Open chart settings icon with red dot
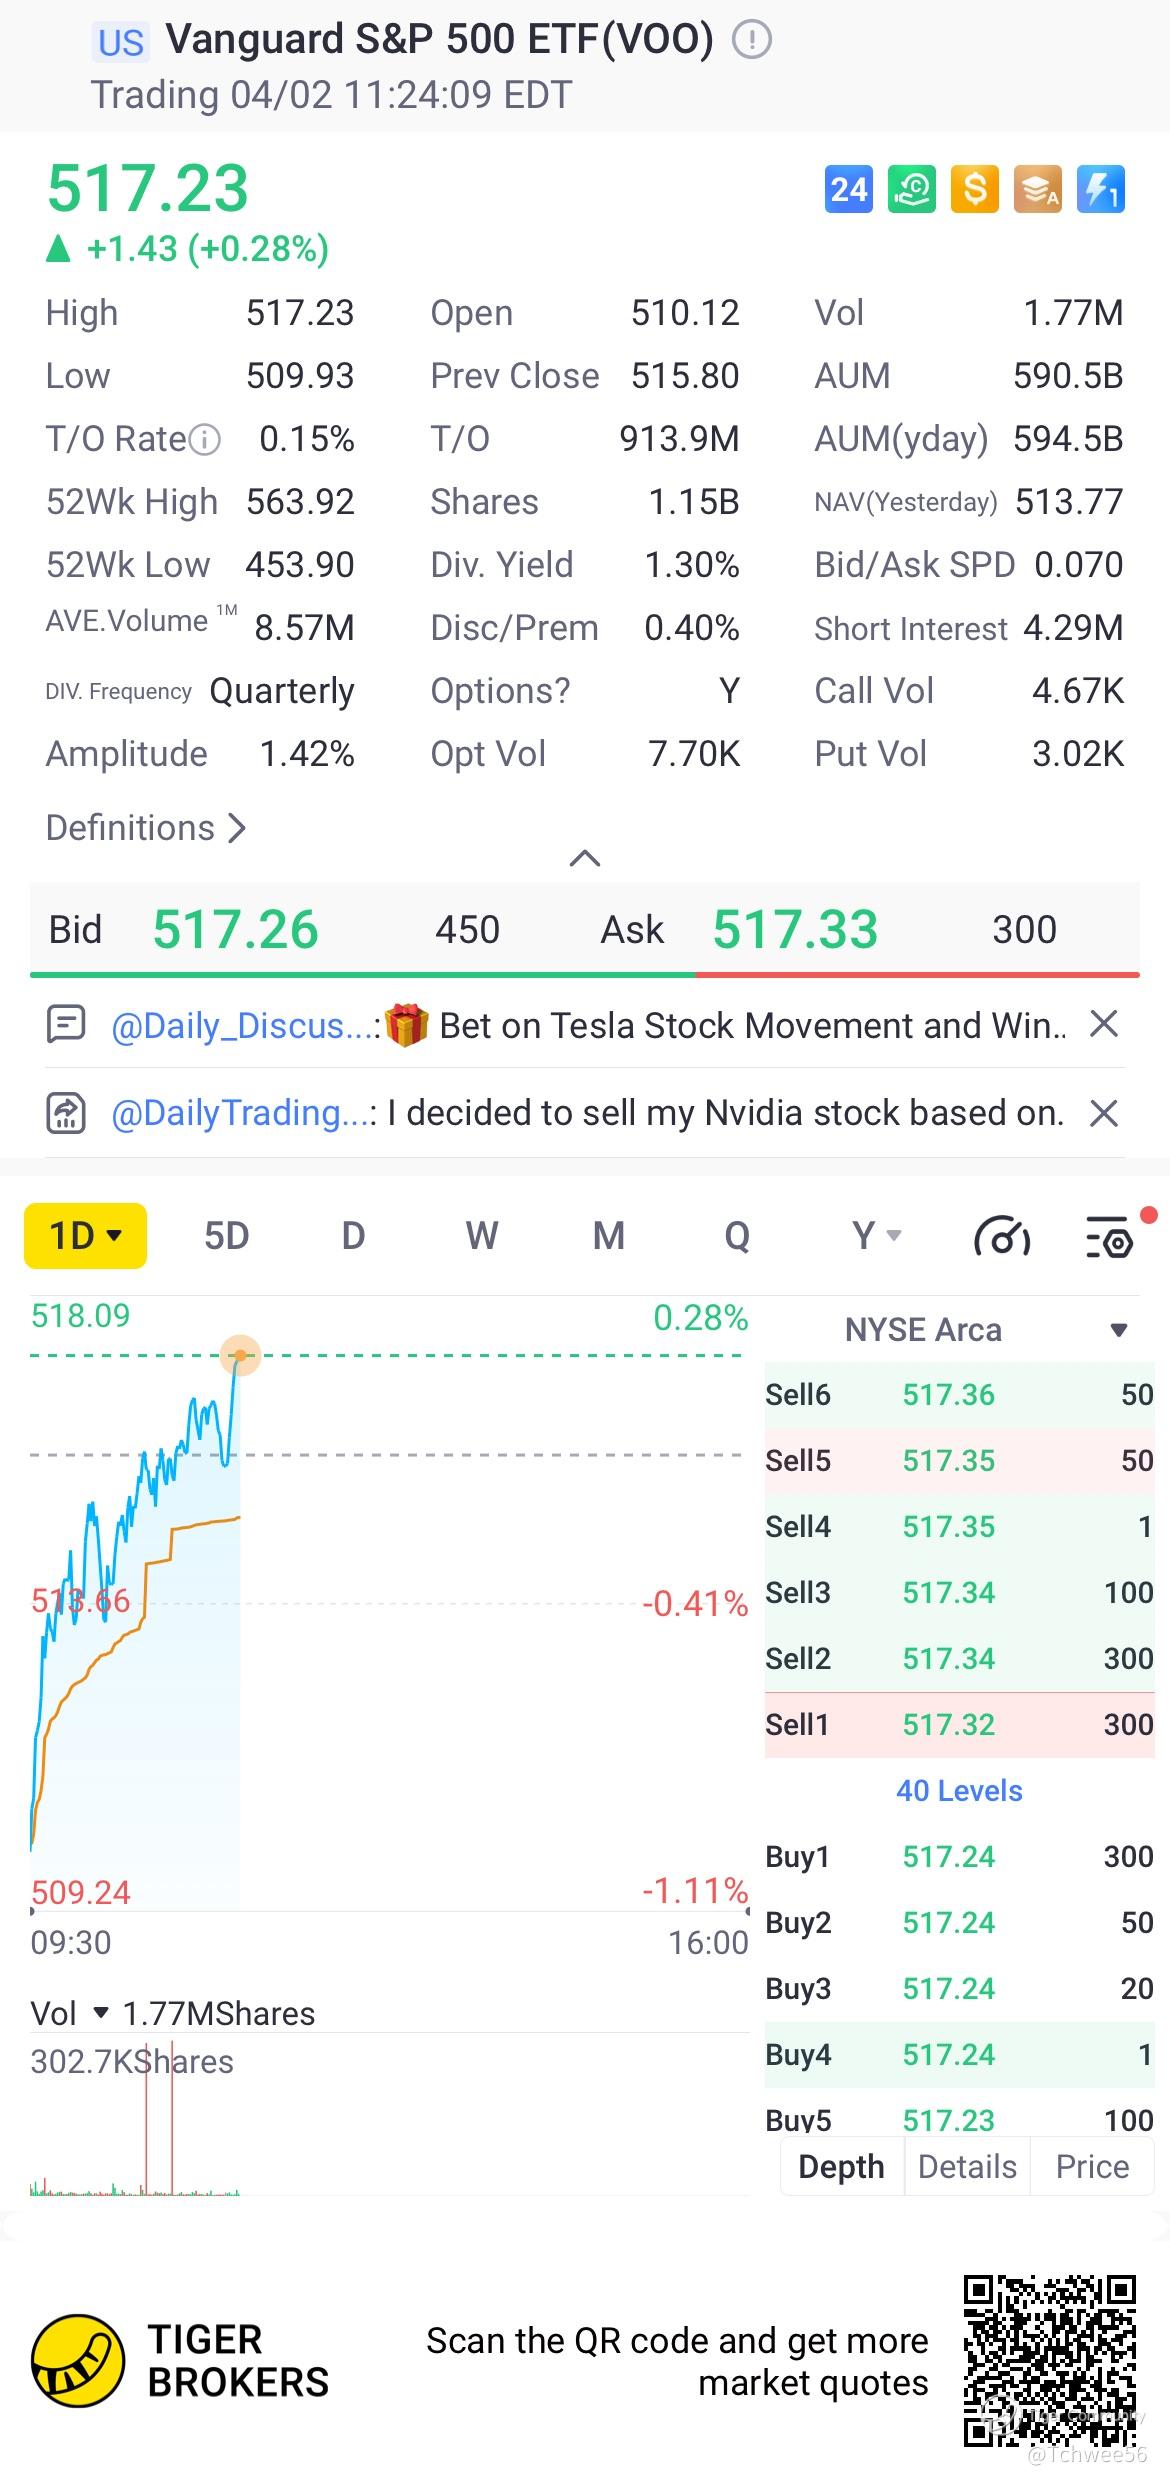Viewport: 1170px width, 2481px height. 1110,1237
